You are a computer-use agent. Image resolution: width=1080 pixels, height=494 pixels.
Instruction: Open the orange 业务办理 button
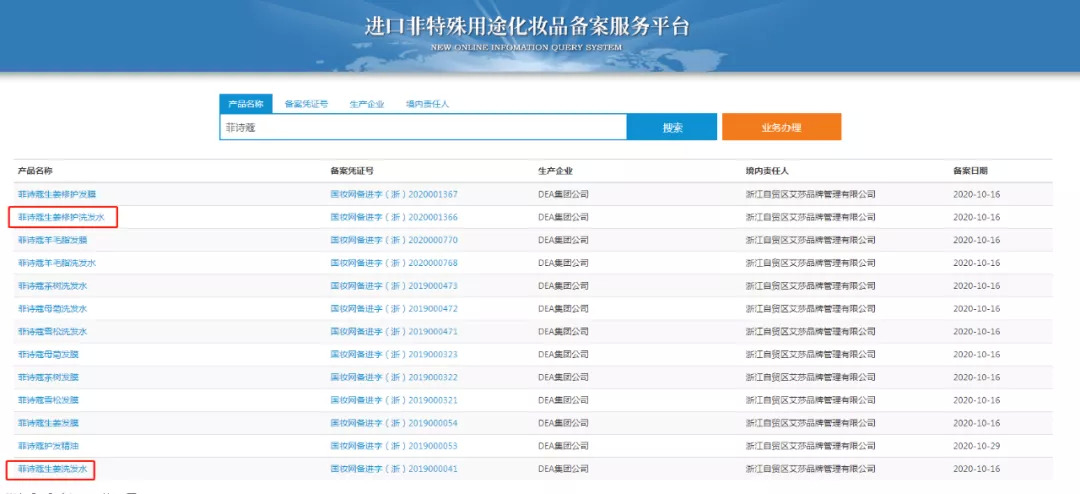781,127
